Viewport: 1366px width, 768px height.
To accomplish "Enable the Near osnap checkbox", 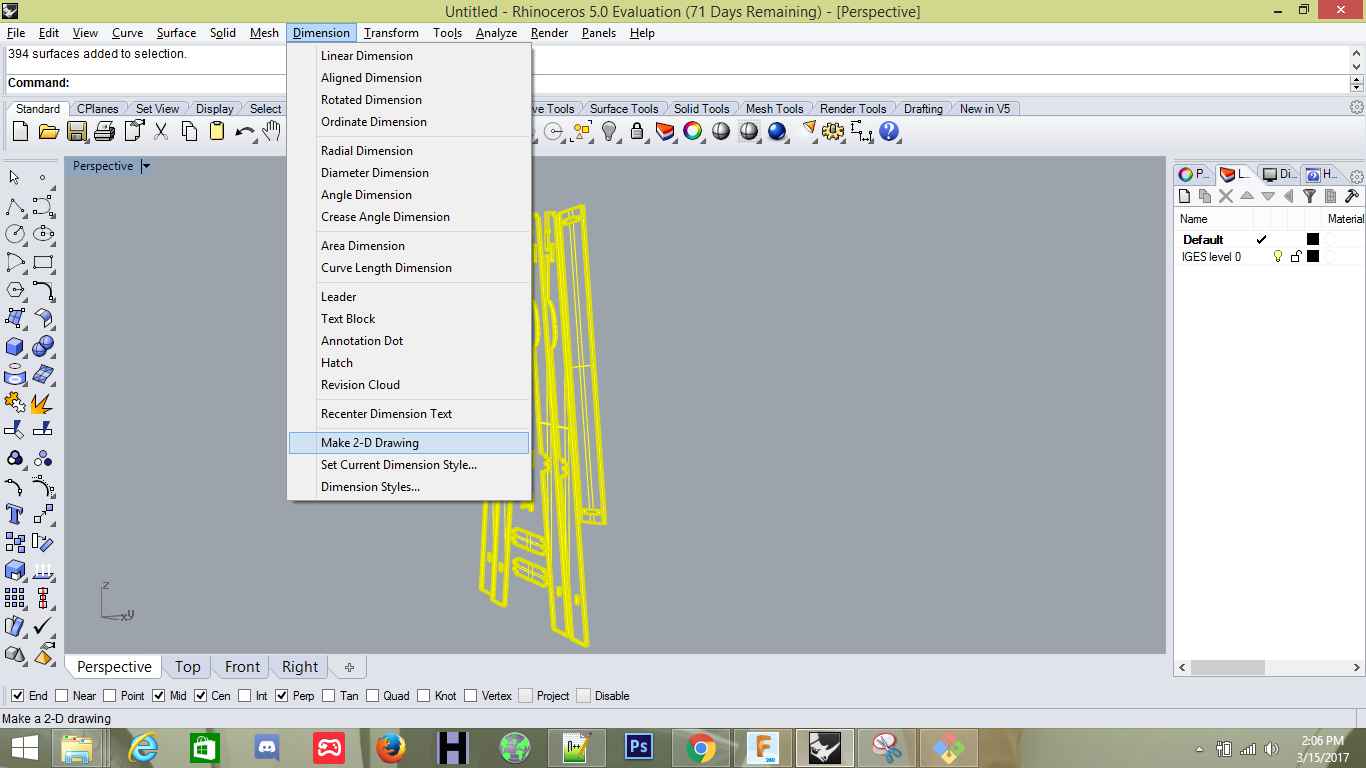I will [x=62, y=696].
